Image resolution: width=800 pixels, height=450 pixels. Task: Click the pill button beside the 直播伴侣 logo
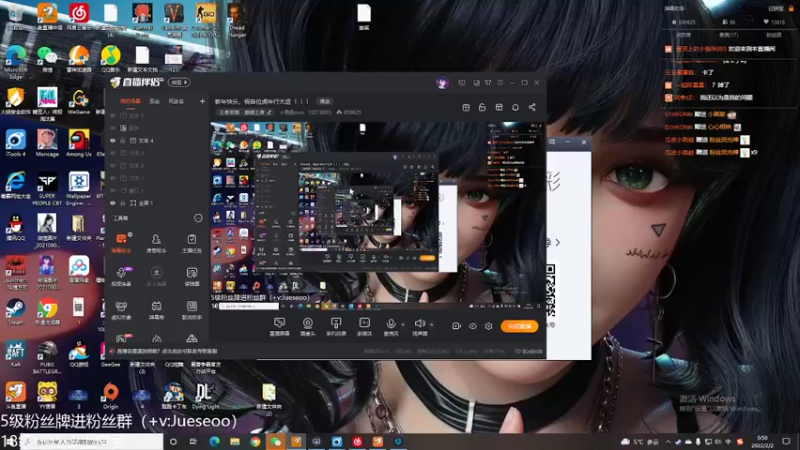tap(180, 82)
